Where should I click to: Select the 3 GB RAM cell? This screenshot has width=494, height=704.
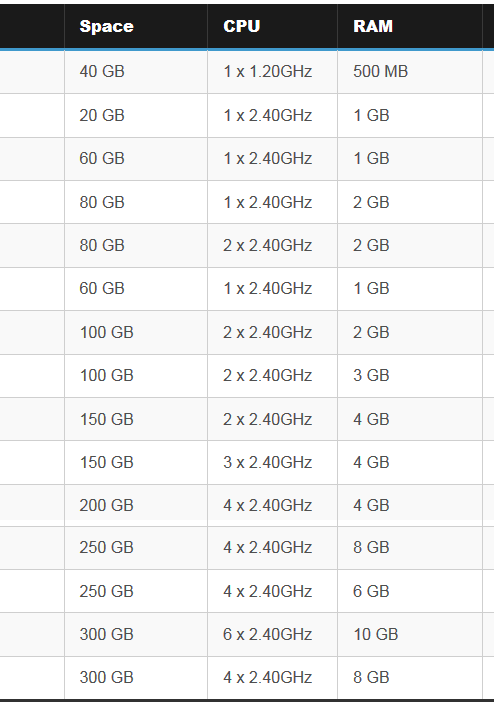pyautogui.click(x=410, y=375)
